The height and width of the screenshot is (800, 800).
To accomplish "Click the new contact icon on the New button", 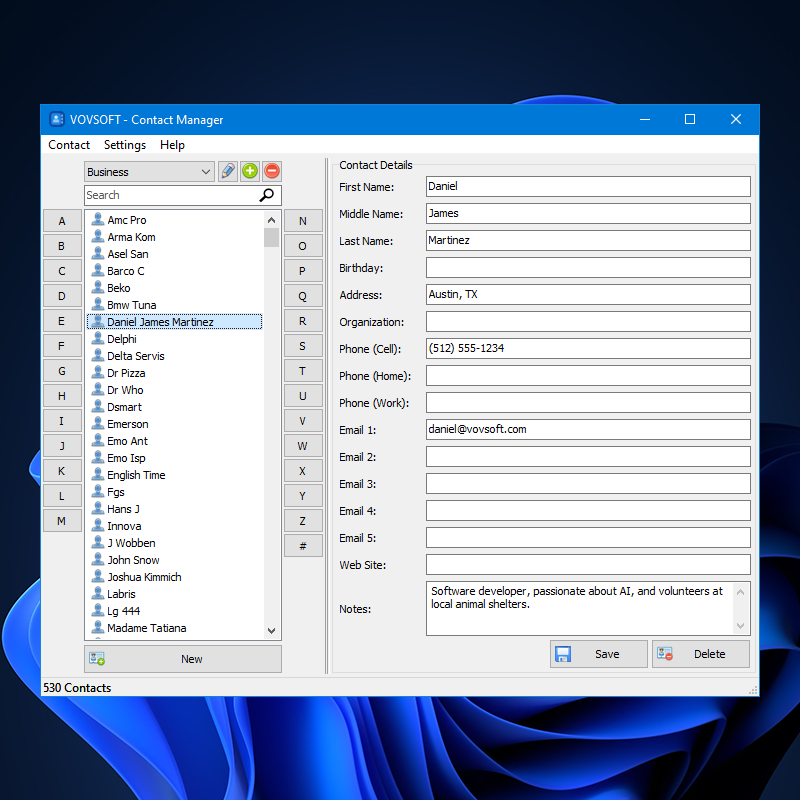I will pos(97,659).
